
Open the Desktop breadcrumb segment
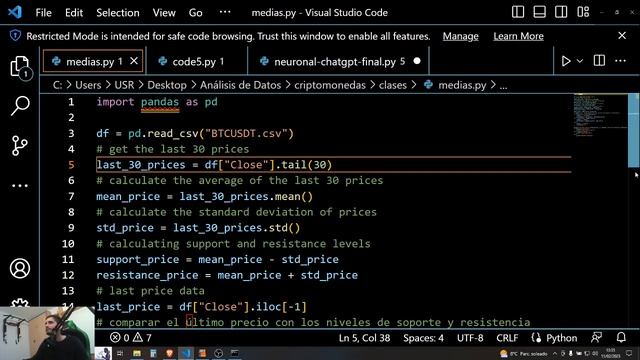pyautogui.click(x=167, y=85)
